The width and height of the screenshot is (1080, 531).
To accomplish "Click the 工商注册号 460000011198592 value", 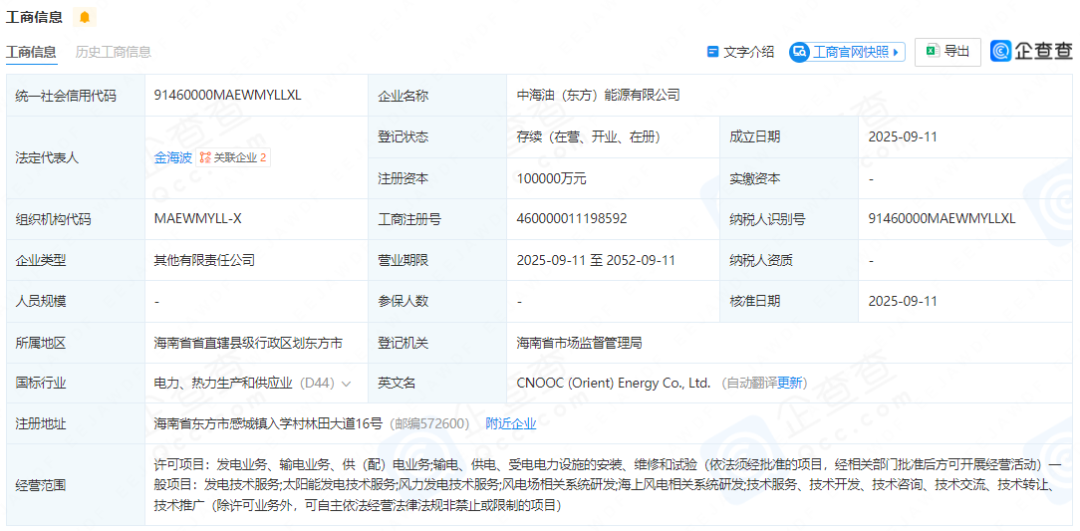I will 572,218.
